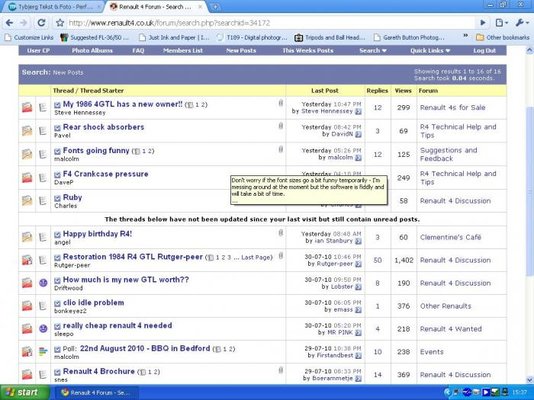Image resolution: width=534 pixels, height=400 pixels.
Task: Open the 'Gareth Button Photog' bookmark
Action: click(x=409, y=37)
